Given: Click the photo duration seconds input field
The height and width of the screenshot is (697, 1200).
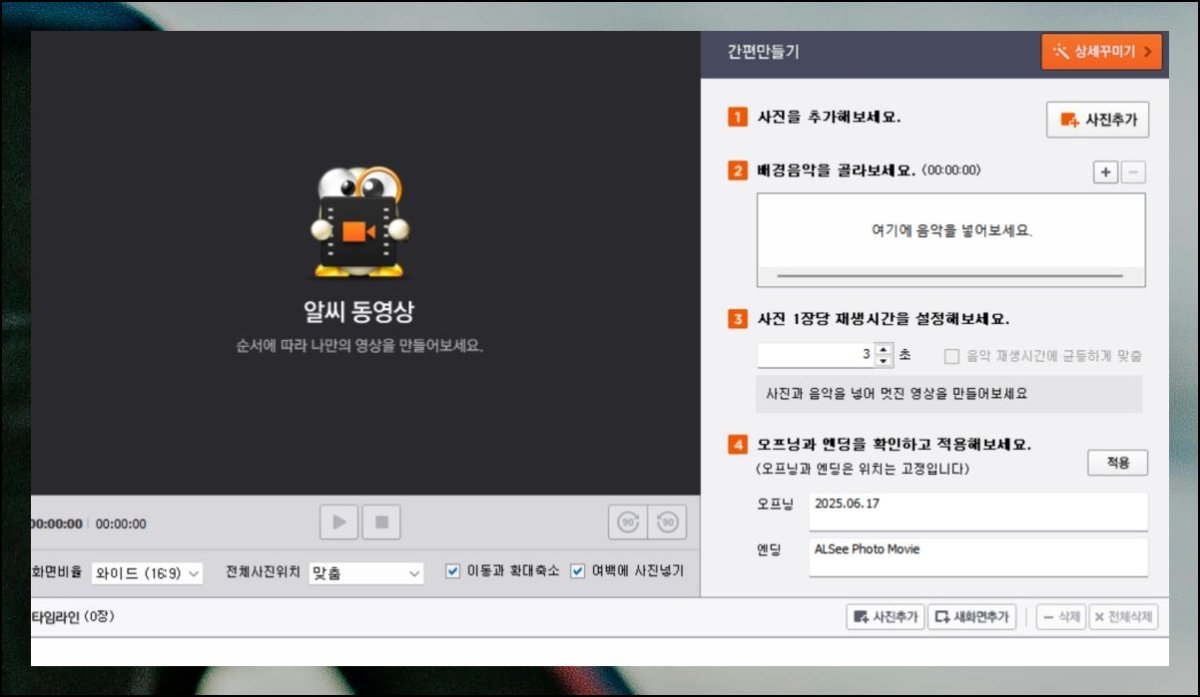Looking at the screenshot, I should (x=815, y=354).
